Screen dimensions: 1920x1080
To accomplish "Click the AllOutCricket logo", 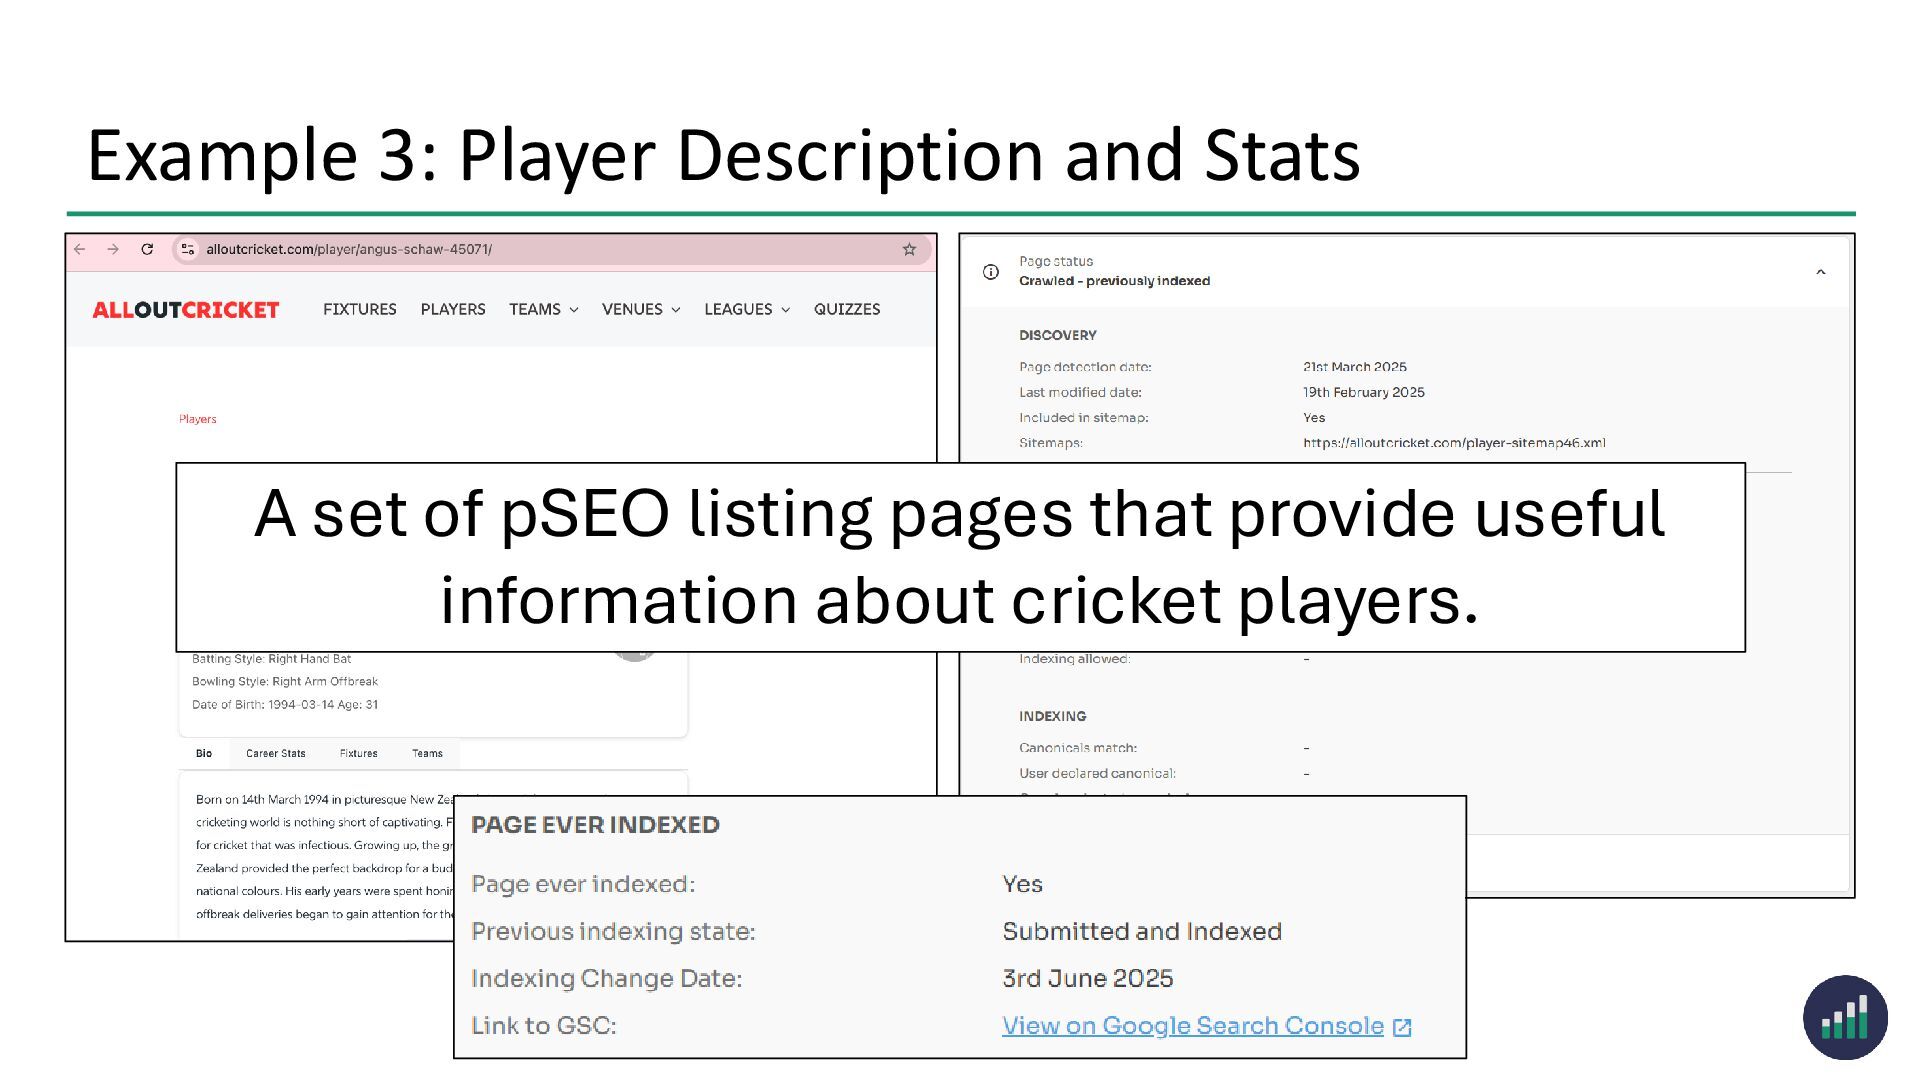I will point(186,310).
